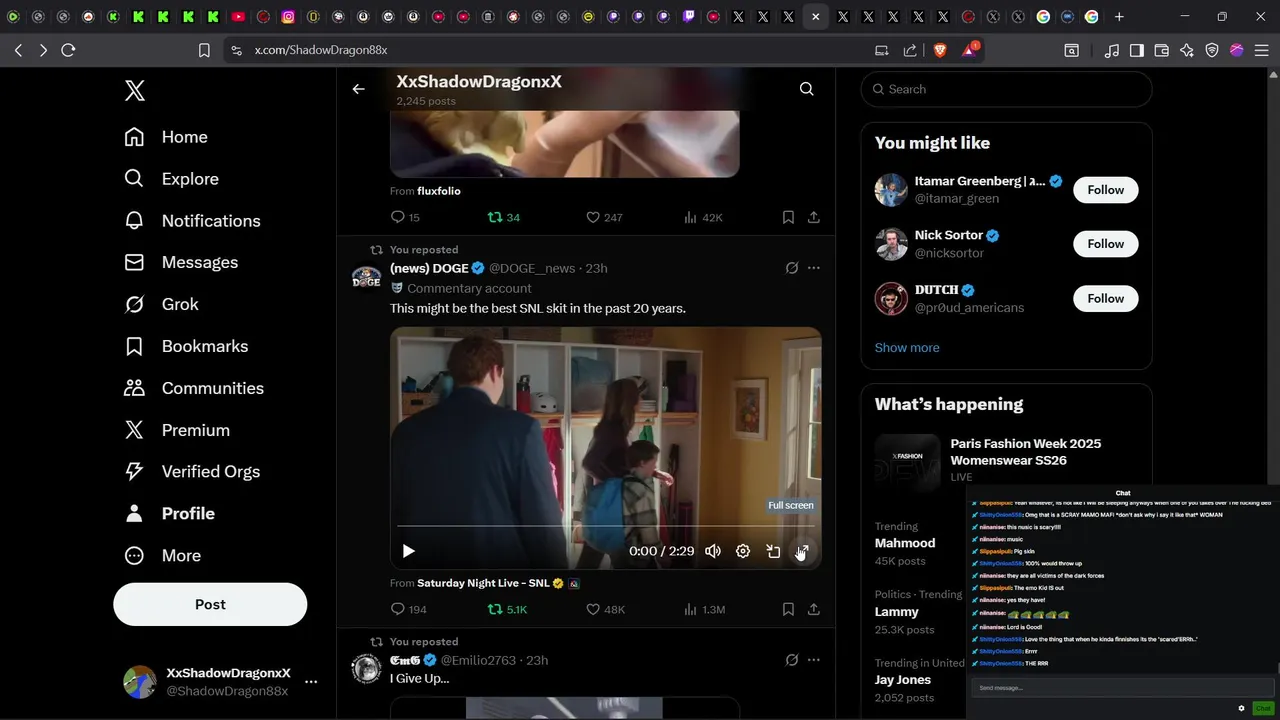
Task: Open the Paris Fashion Week 2025 event
Action: pyautogui.click(x=1006, y=460)
